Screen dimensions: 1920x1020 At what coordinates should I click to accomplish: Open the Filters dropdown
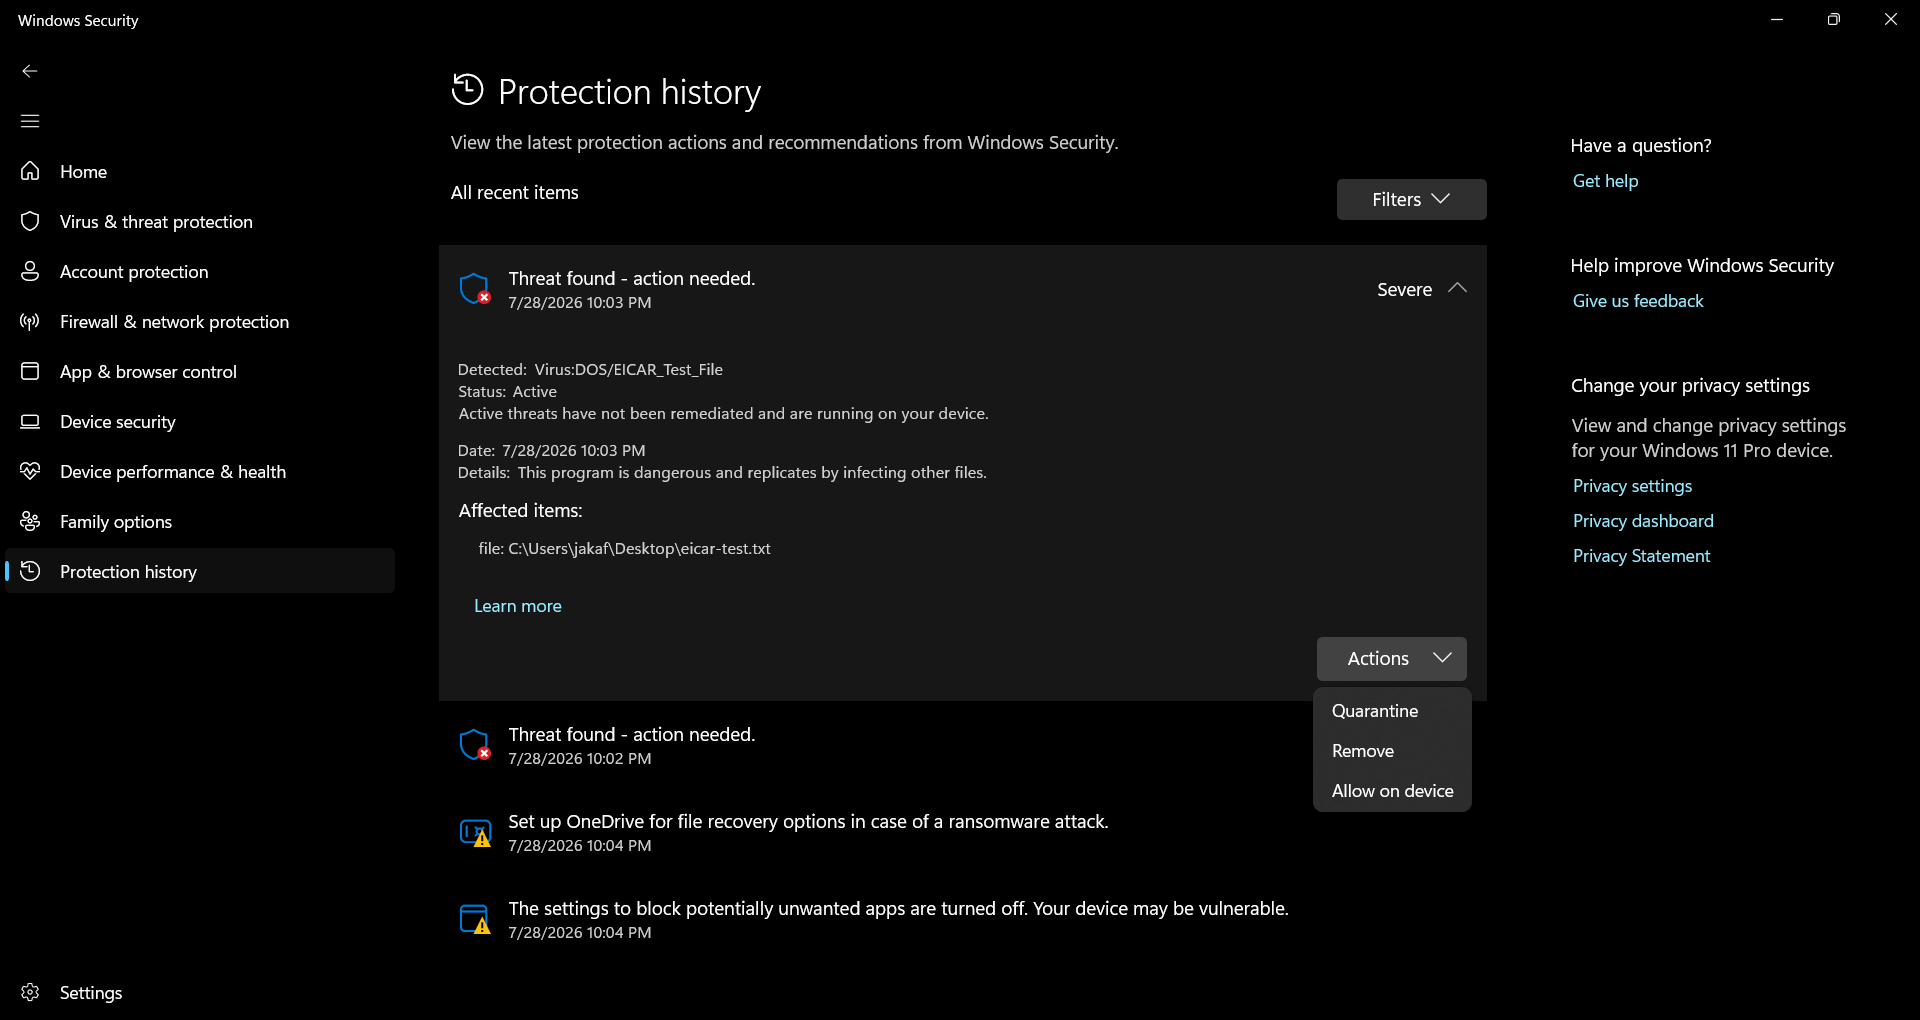[1411, 199]
